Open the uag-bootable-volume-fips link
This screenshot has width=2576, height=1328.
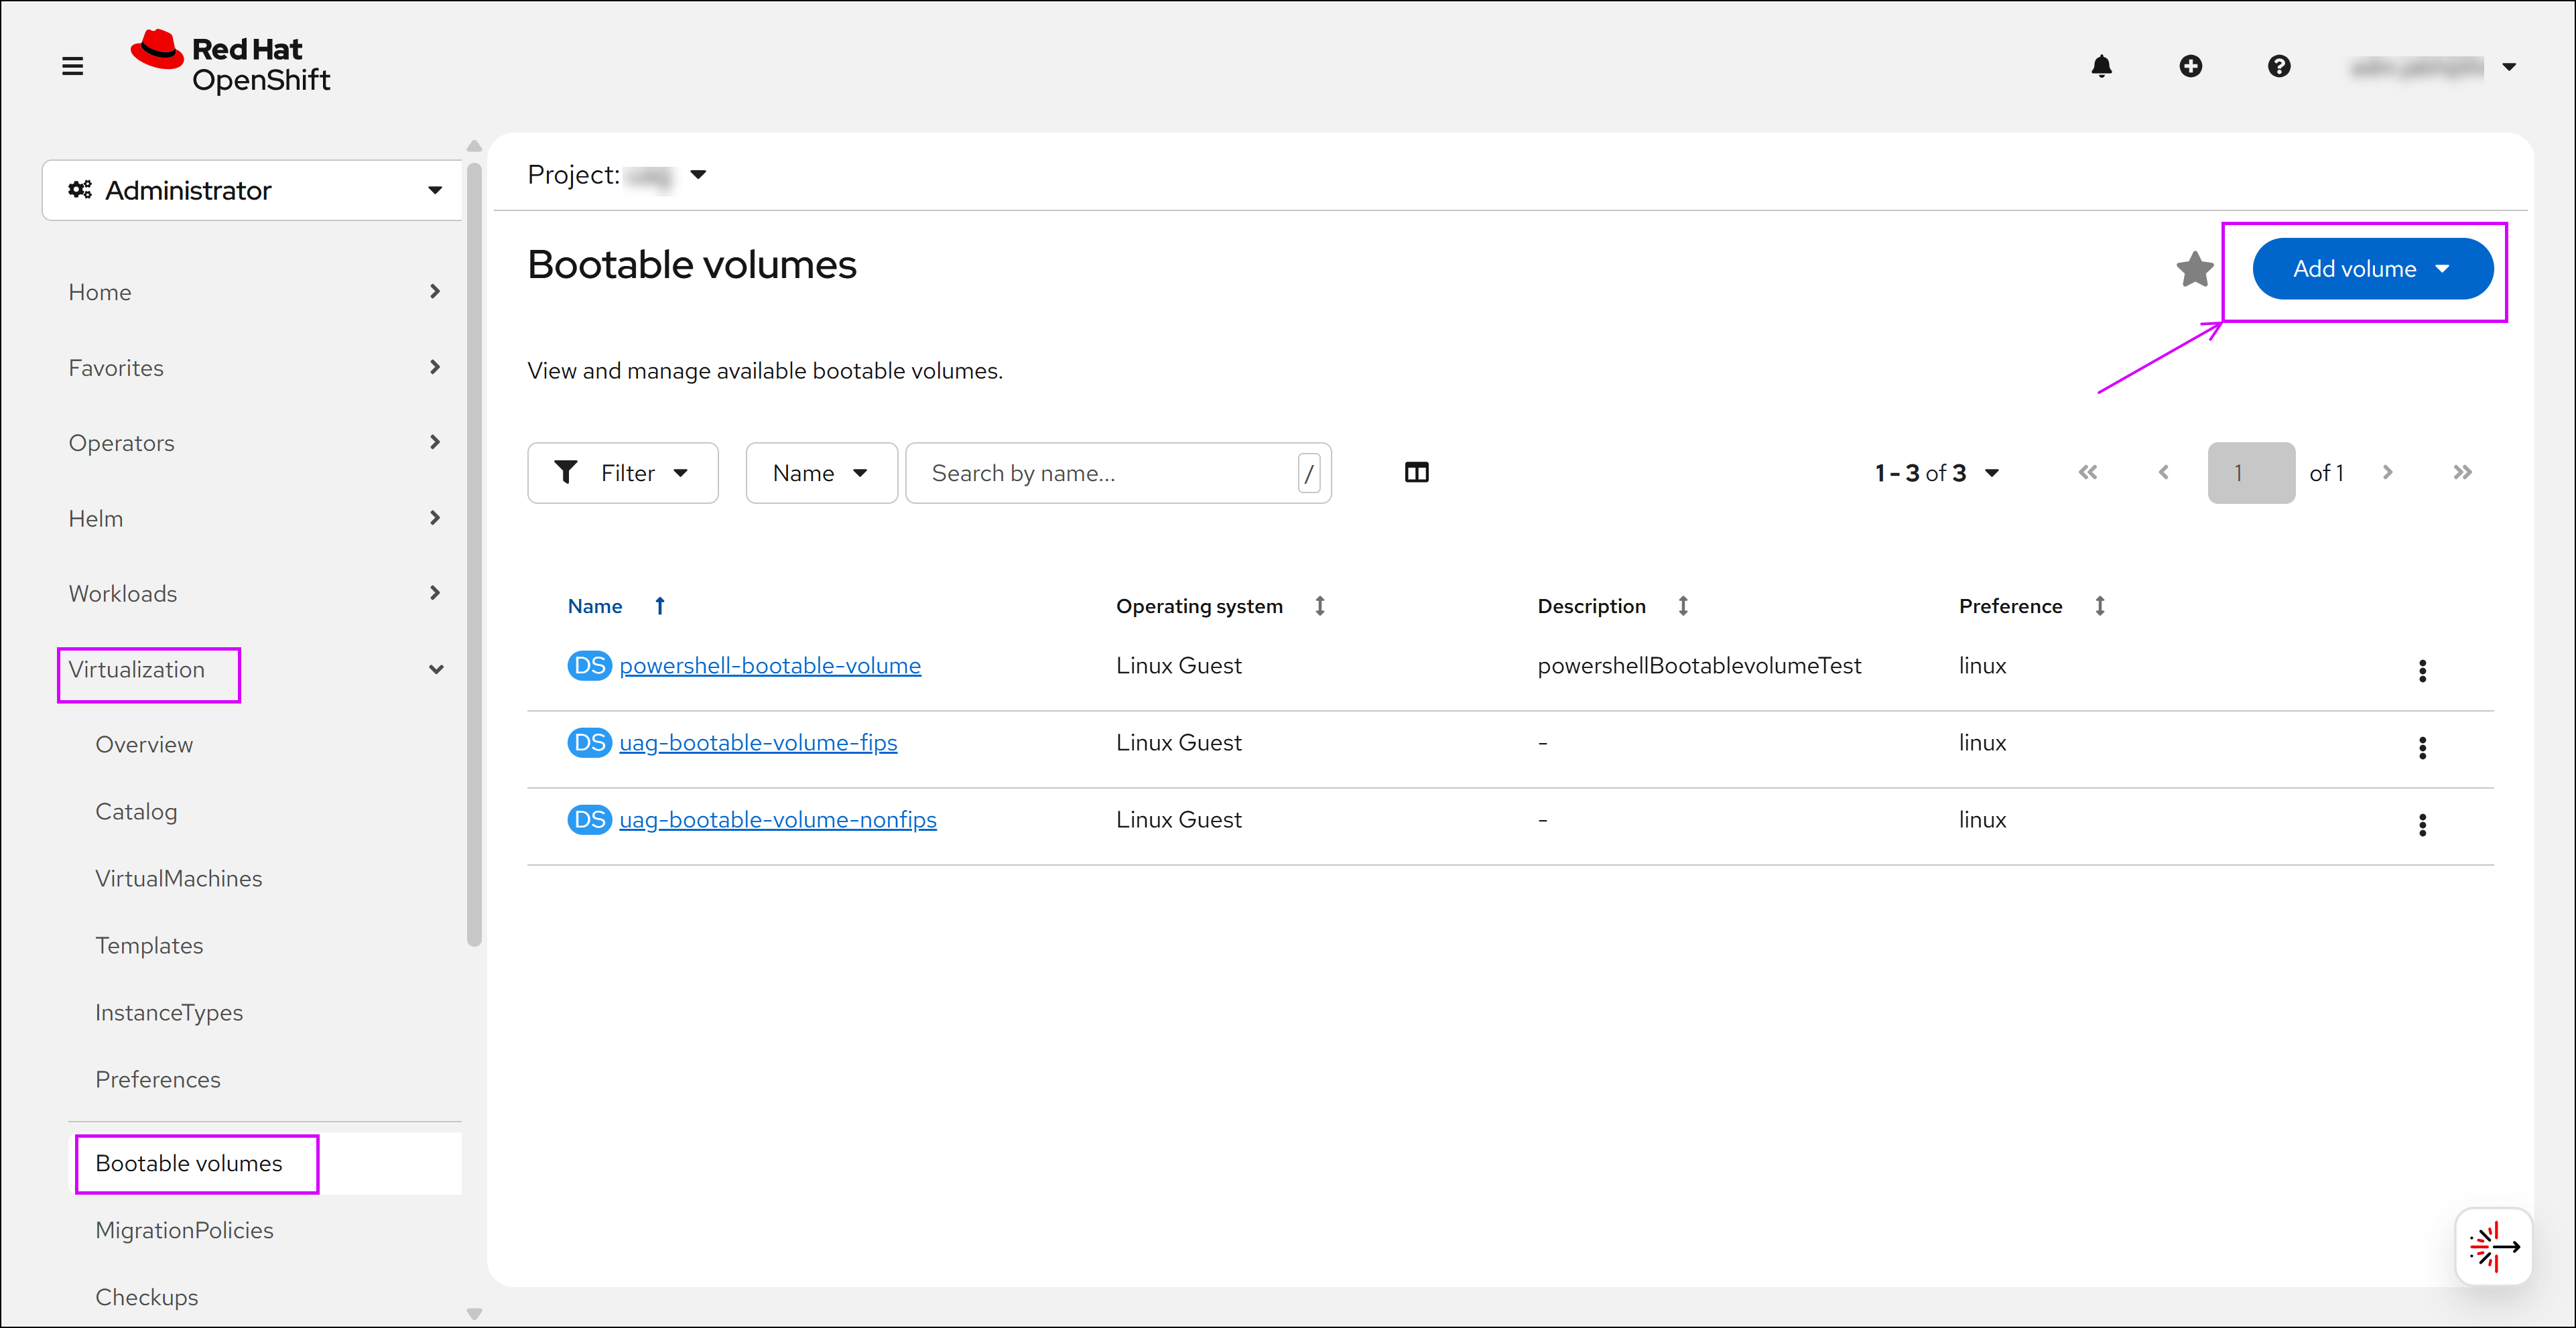tap(758, 743)
